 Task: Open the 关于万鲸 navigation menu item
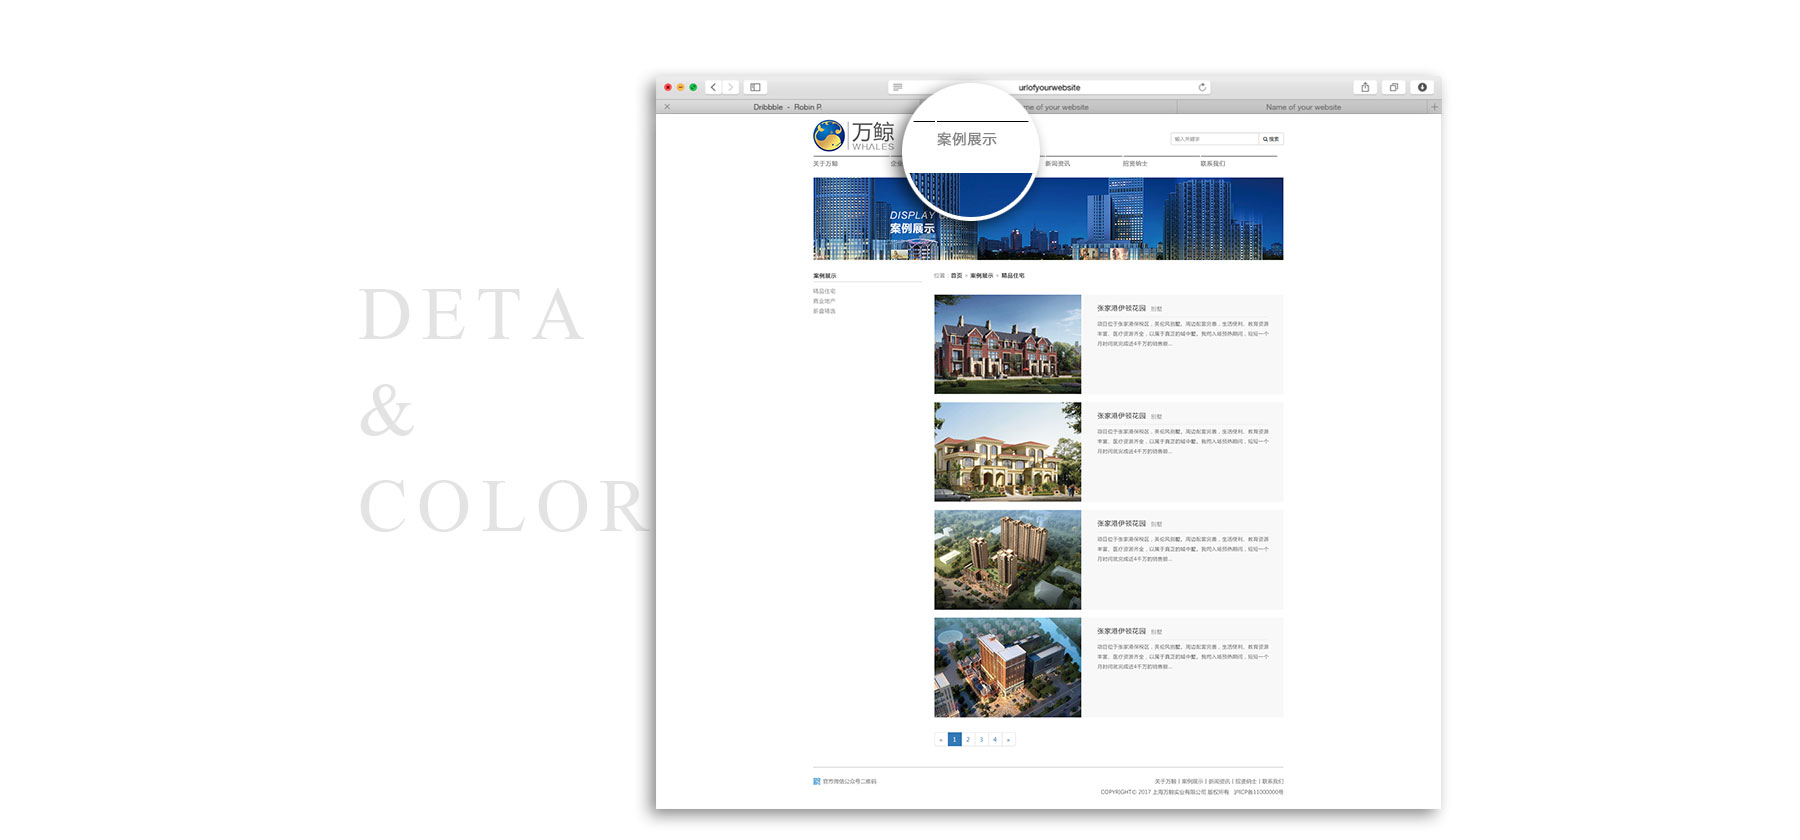click(825, 163)
